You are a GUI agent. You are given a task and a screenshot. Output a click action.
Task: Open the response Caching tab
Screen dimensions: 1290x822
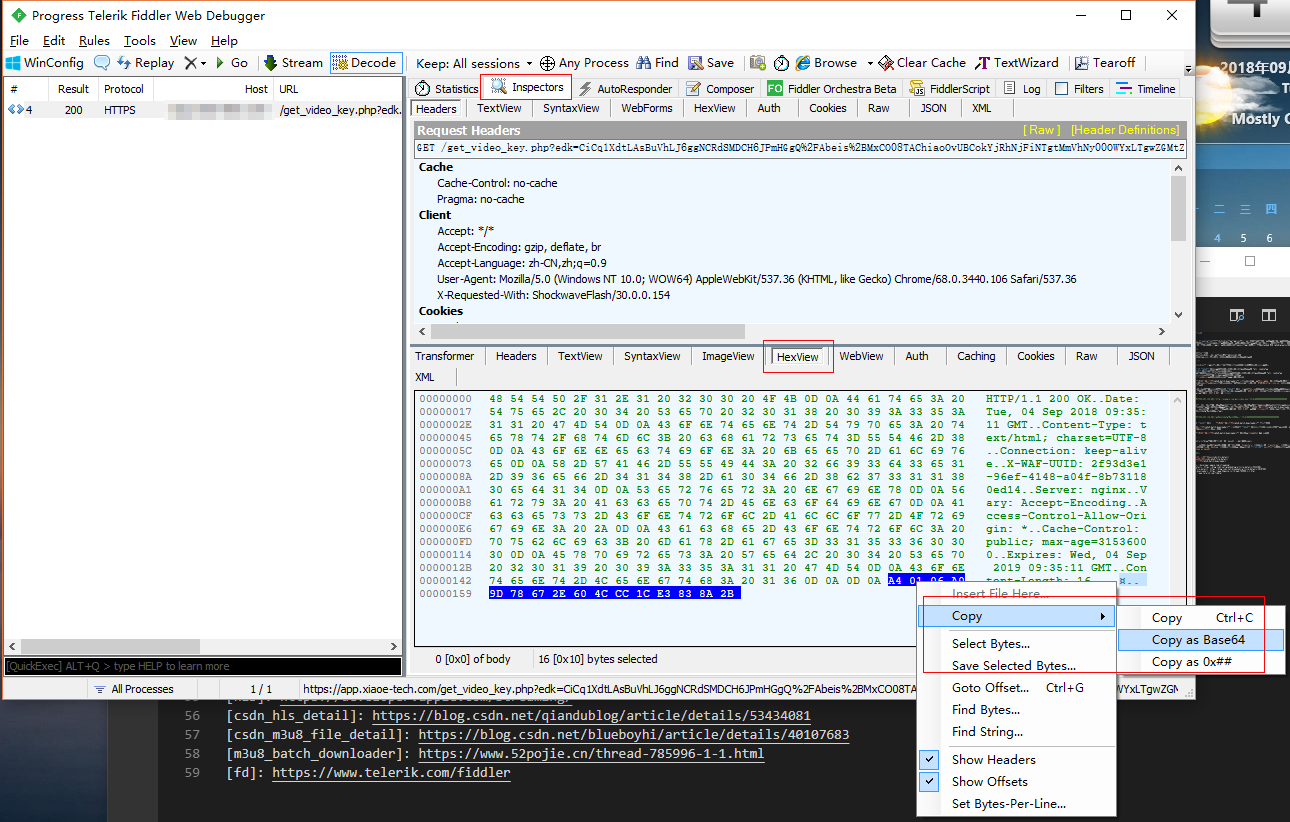(x=976, y=356)
